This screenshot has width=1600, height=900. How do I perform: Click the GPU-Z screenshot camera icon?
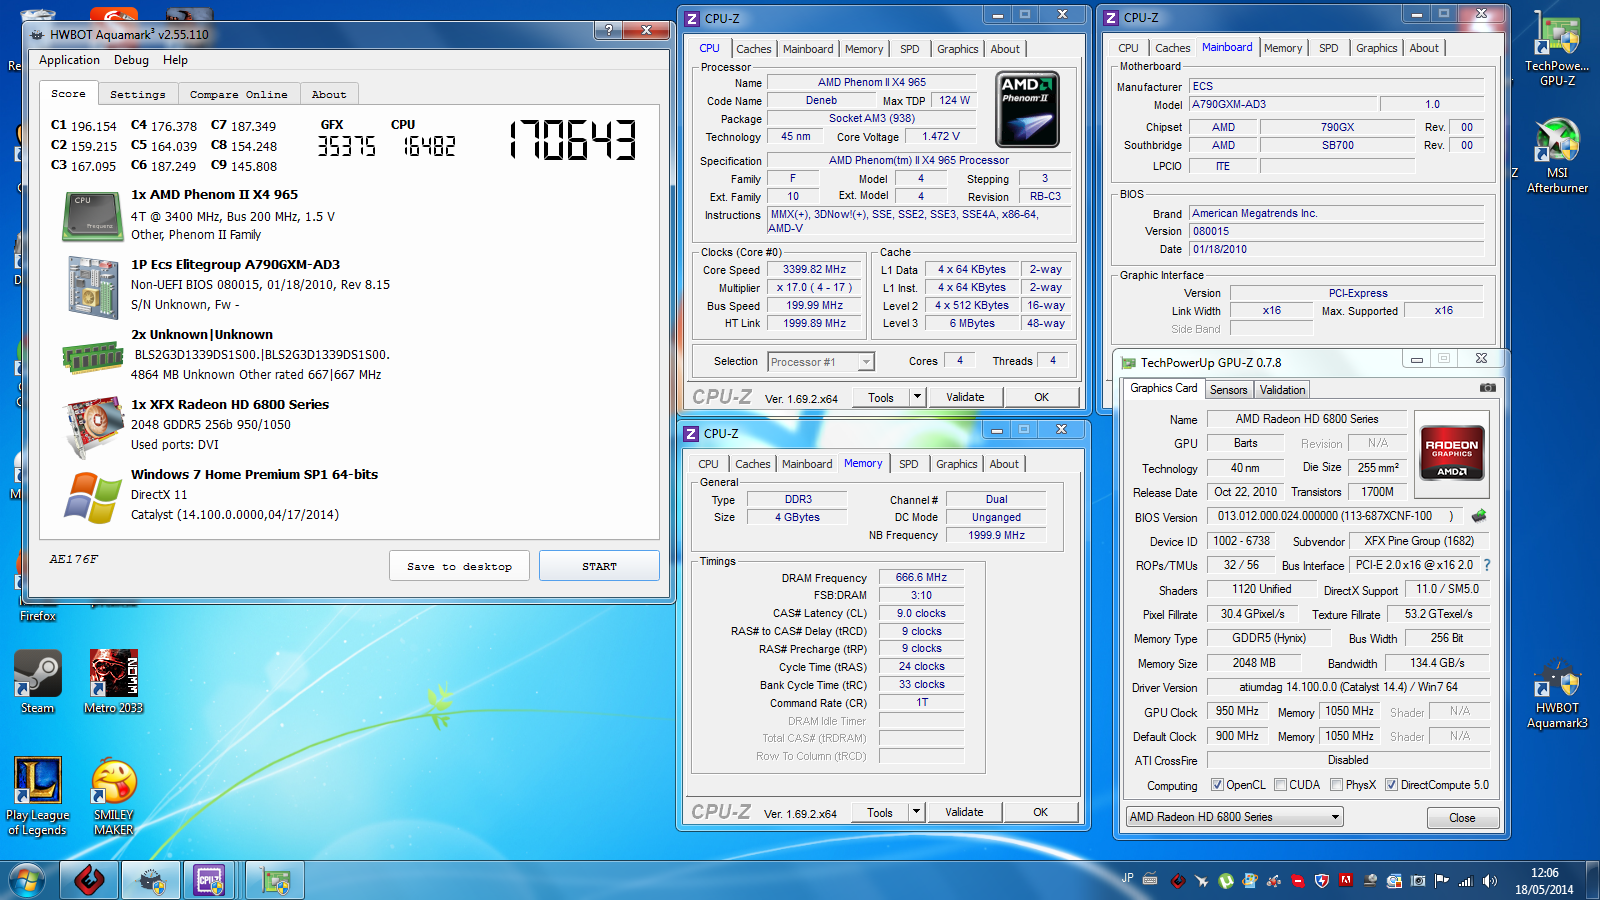point(1488,388)
